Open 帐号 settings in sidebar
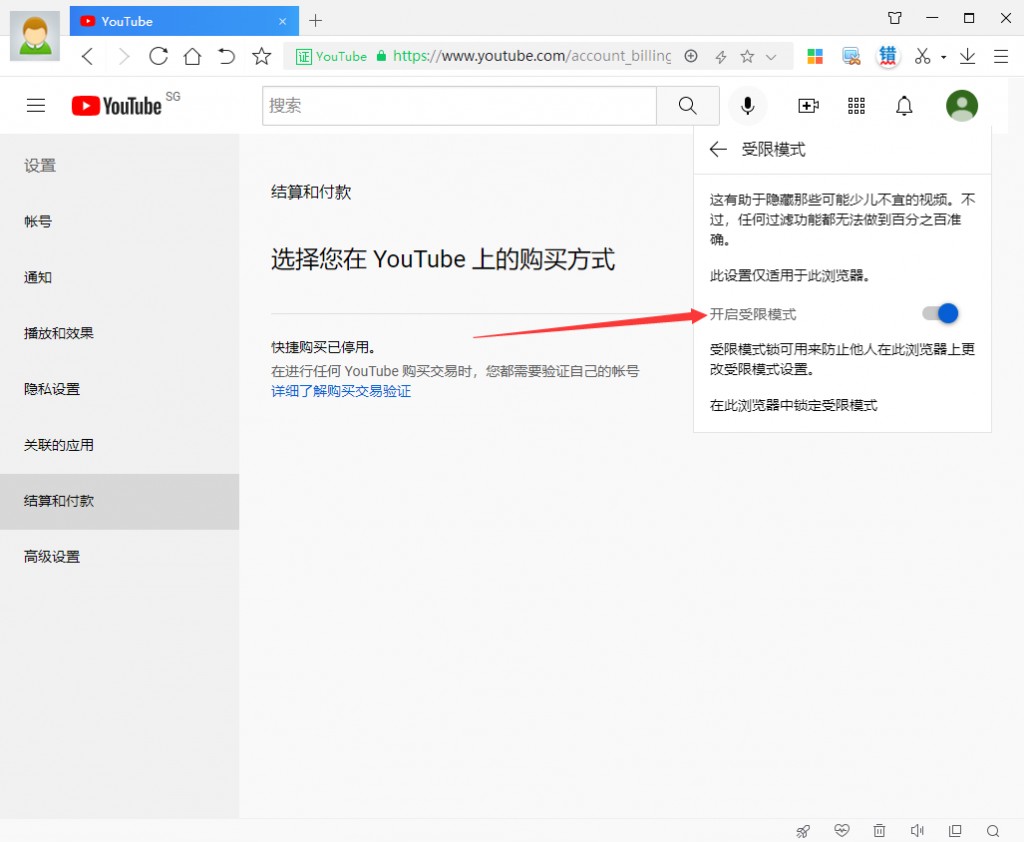This screenshot has height=842, width=1024. pos(120,221)
